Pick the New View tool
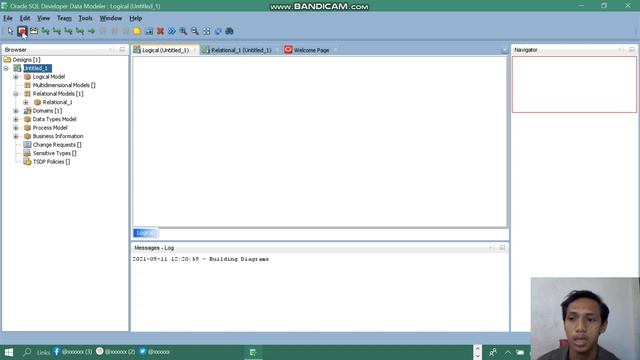 click(33, 31)
